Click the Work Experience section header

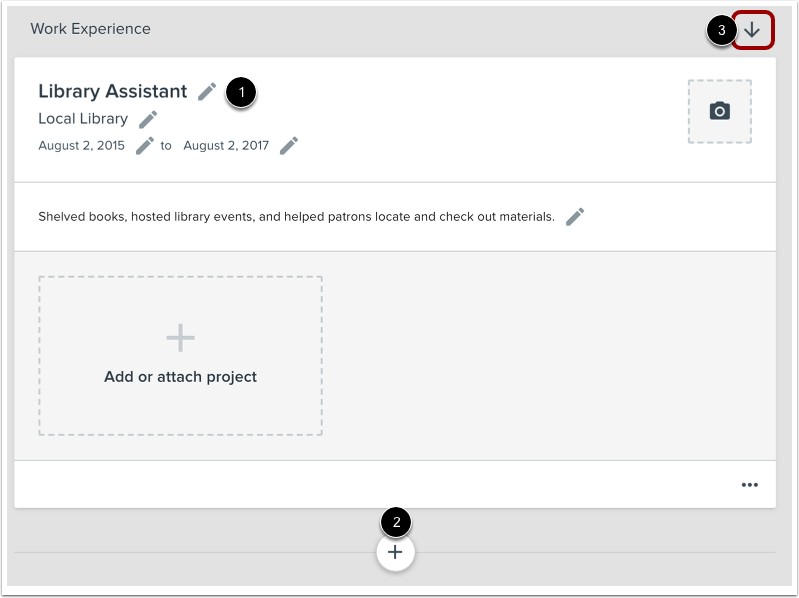point(90,29)
